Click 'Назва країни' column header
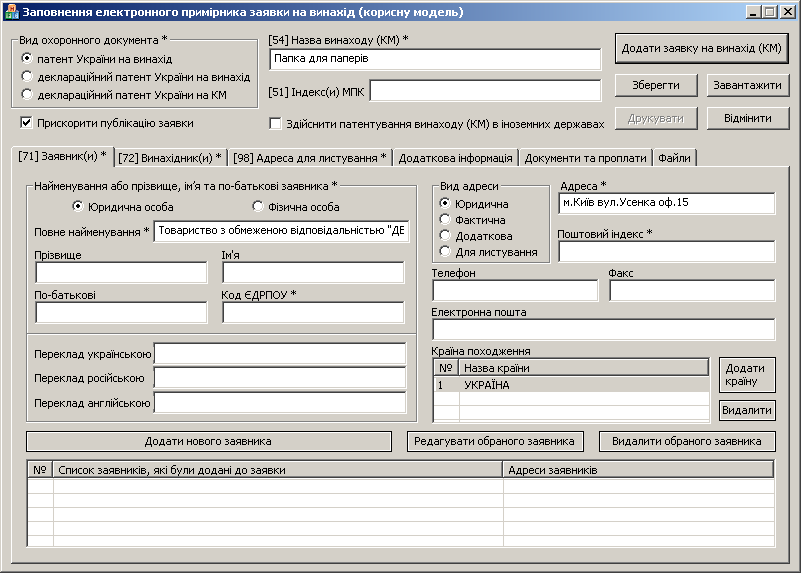The height and width of the screenshot is (573, 801). 583,368
